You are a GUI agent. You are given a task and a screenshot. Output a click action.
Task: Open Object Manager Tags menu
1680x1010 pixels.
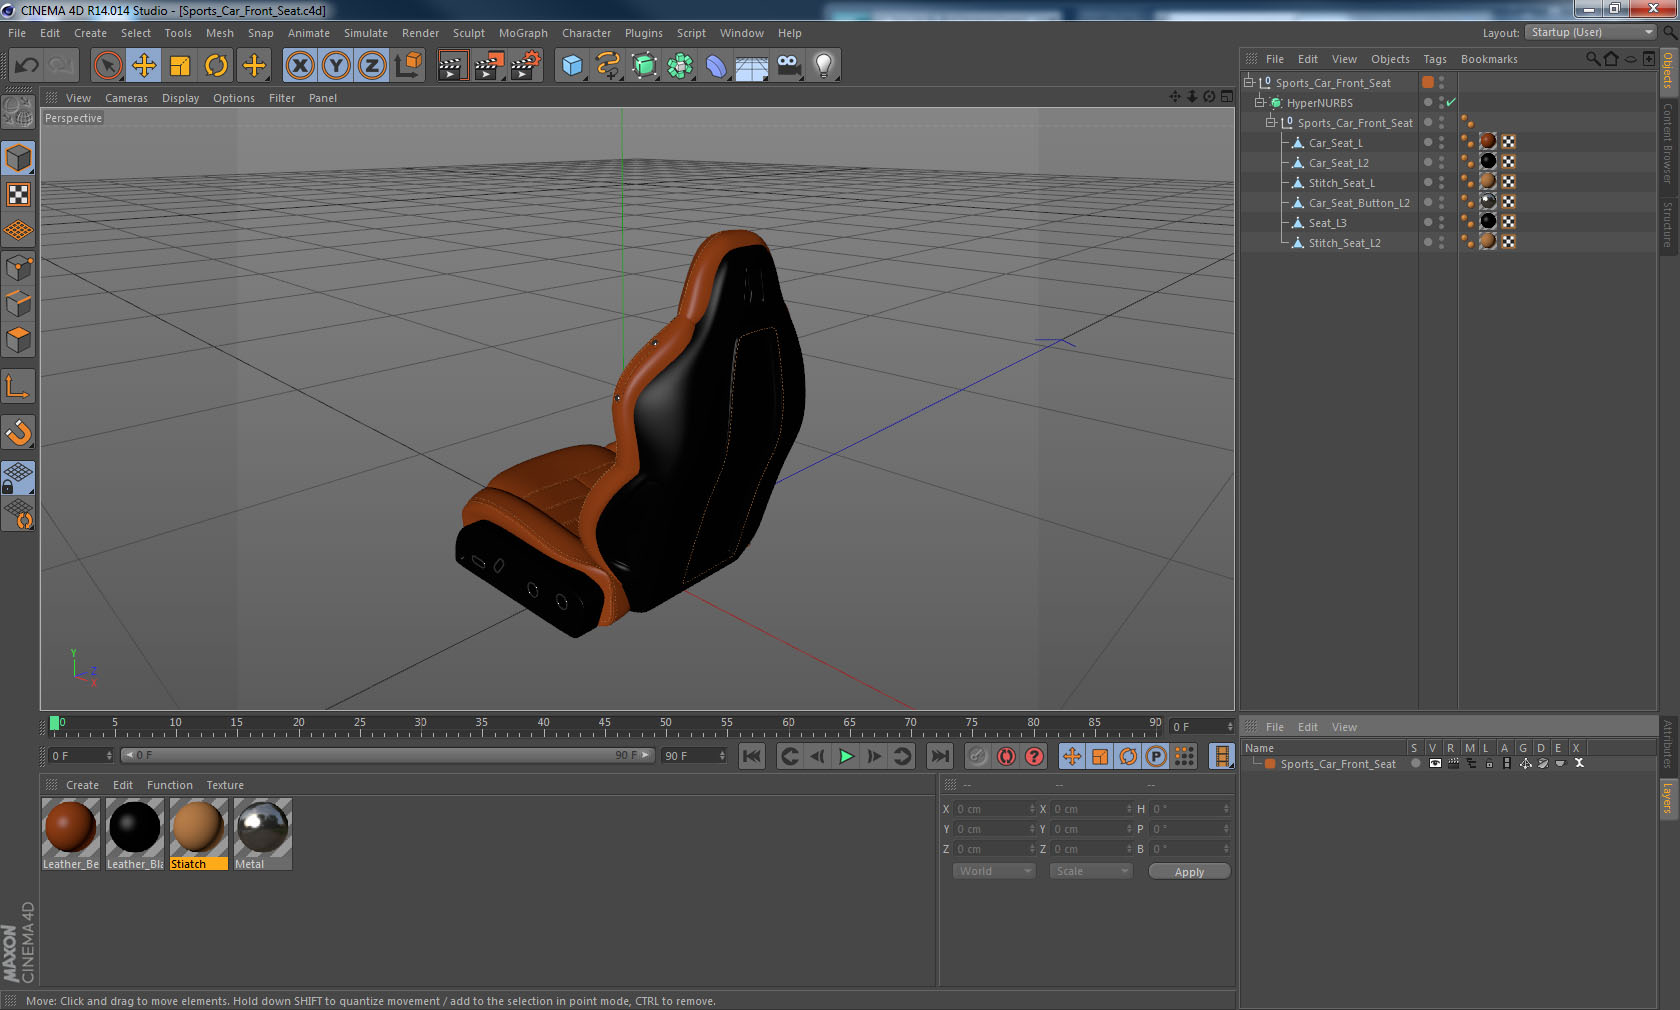point(1434,59)
